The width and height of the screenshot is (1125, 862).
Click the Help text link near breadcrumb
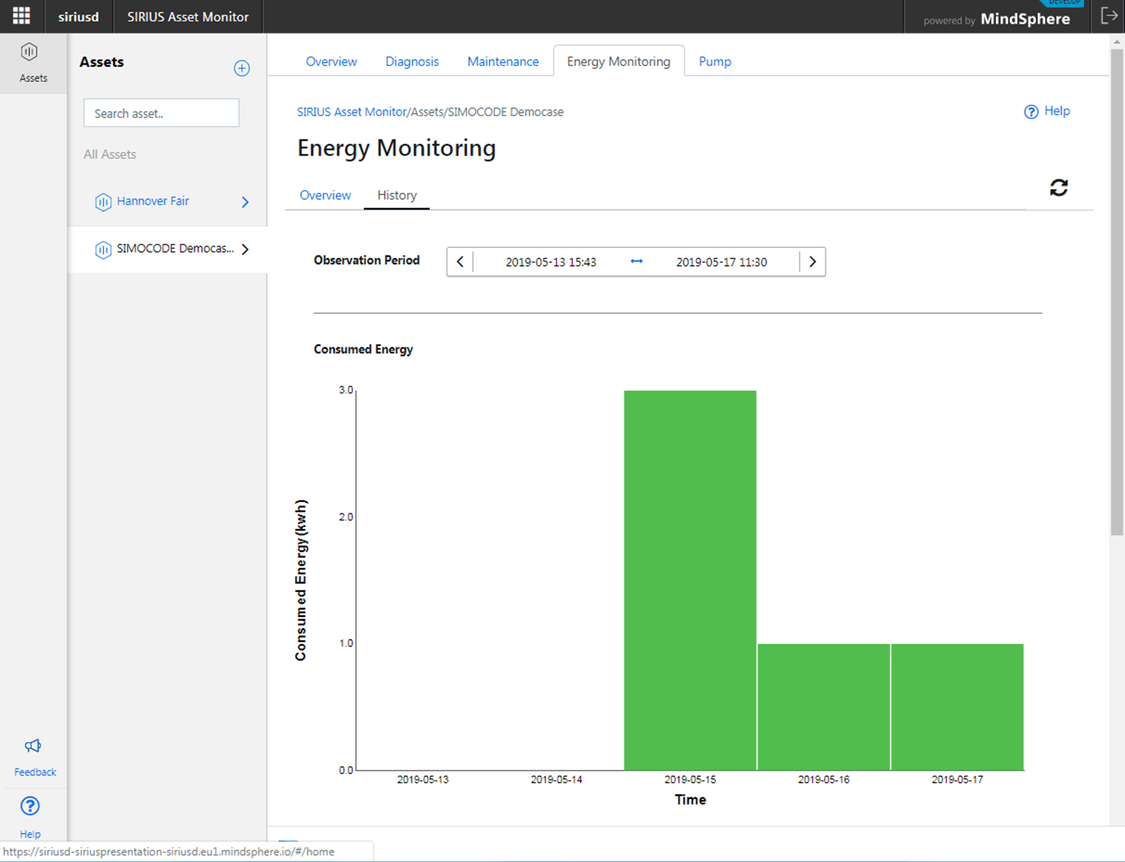click(1057, 111)
